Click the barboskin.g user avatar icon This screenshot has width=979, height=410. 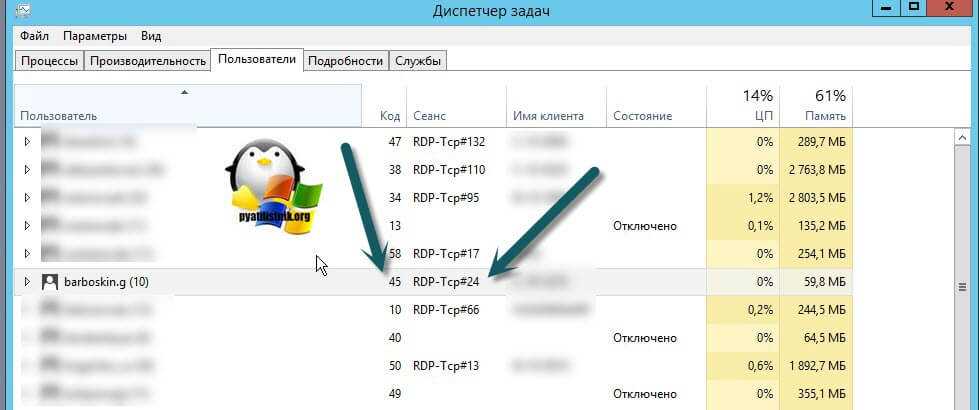49,282
